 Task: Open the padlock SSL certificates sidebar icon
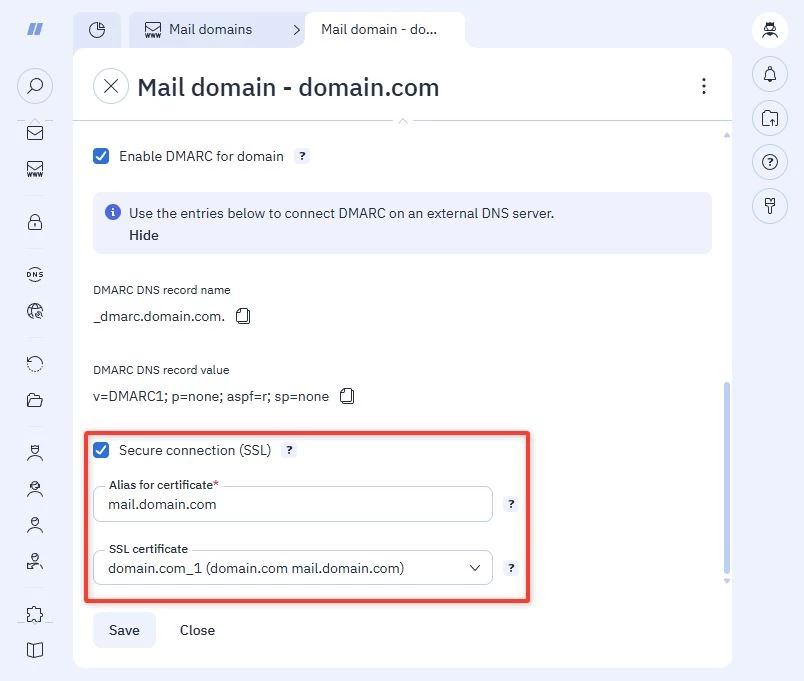tap(35, 222)
